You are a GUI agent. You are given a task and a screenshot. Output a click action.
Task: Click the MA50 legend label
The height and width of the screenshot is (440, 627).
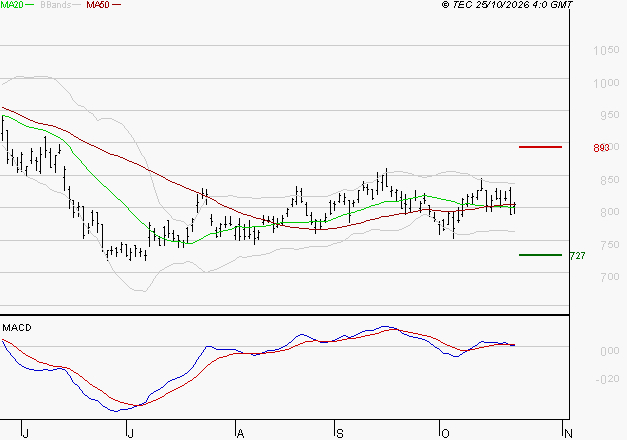[98, 5]
